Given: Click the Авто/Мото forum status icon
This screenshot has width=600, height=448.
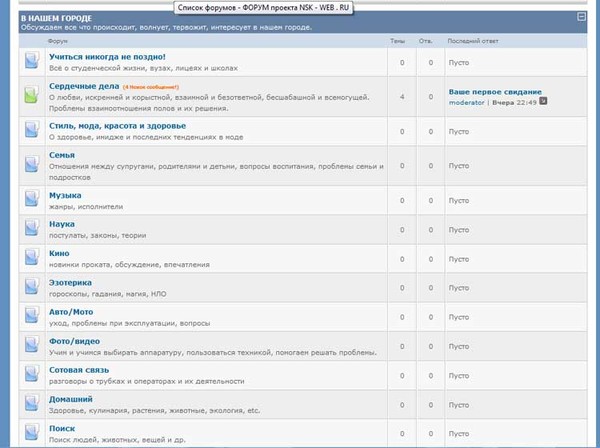Looking at the screenshot, I should (32, 315).
